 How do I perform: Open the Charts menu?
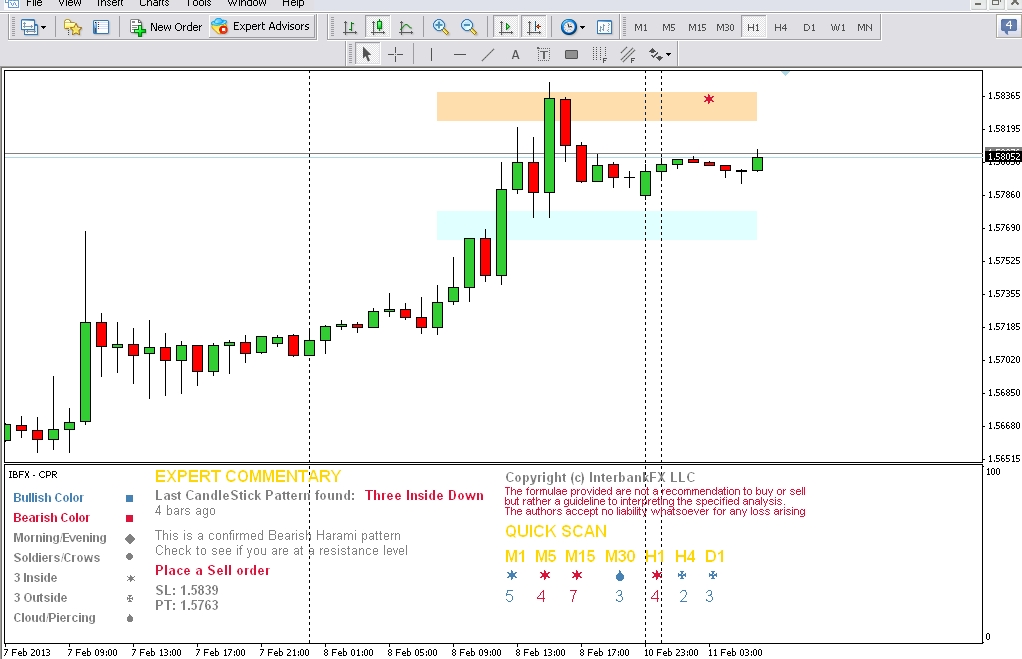(x=154, y=3)
